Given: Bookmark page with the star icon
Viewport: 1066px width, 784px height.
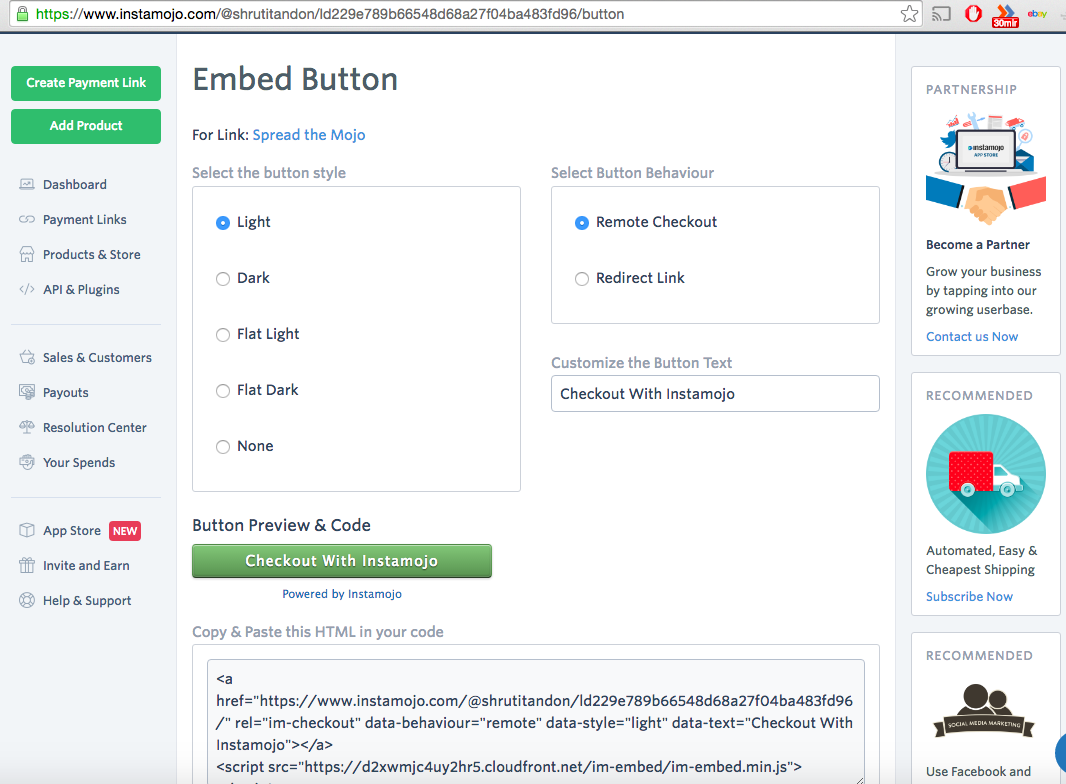Looking at the screenshot, I should click(x=909, y=14).
